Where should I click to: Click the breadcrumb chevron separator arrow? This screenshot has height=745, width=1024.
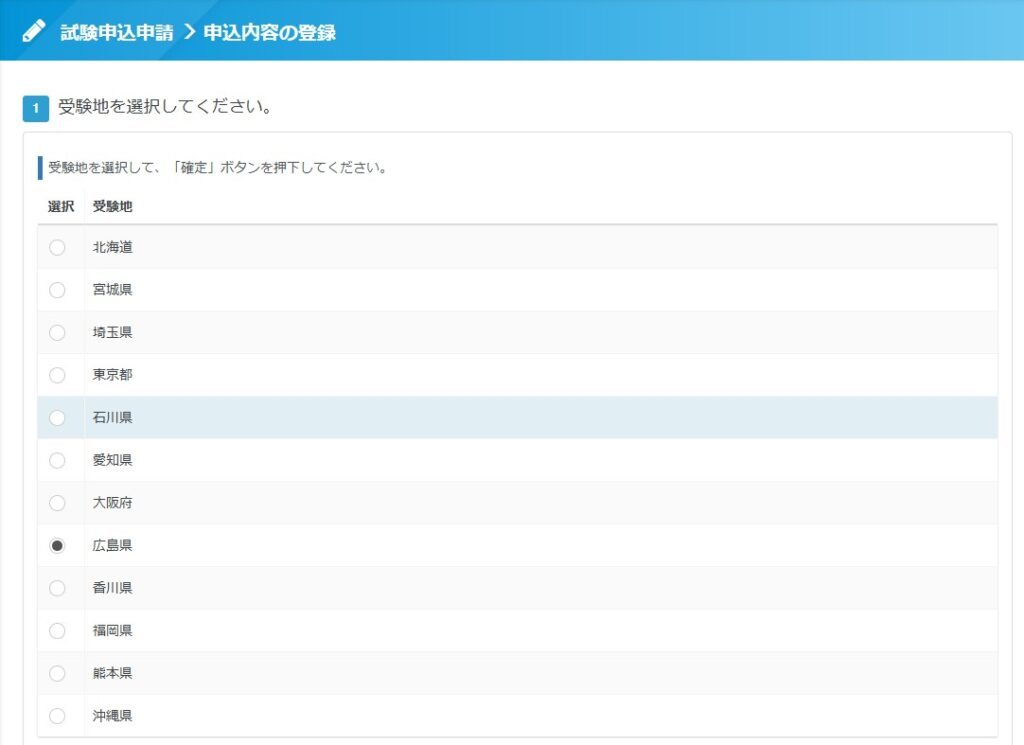pos(189,32)
